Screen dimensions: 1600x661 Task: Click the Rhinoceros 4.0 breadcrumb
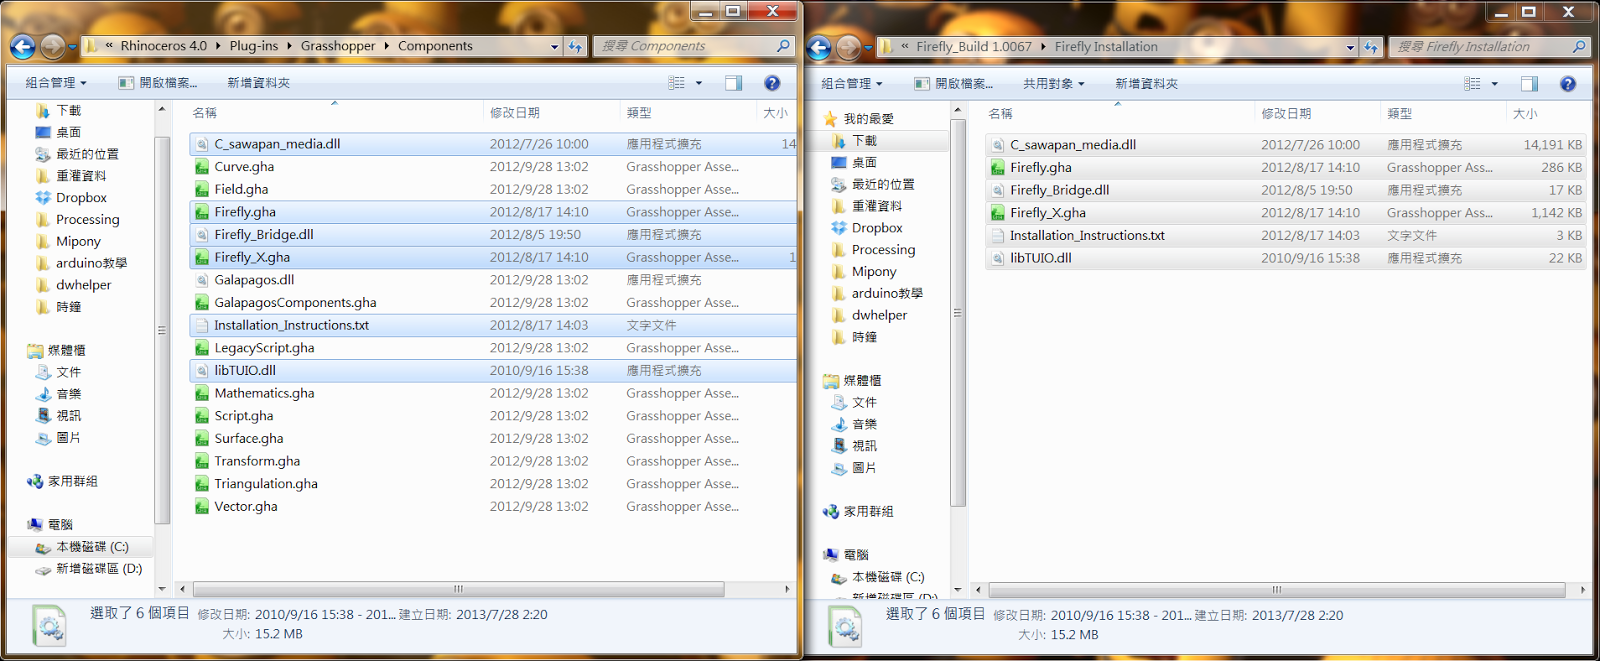(164, 46)
